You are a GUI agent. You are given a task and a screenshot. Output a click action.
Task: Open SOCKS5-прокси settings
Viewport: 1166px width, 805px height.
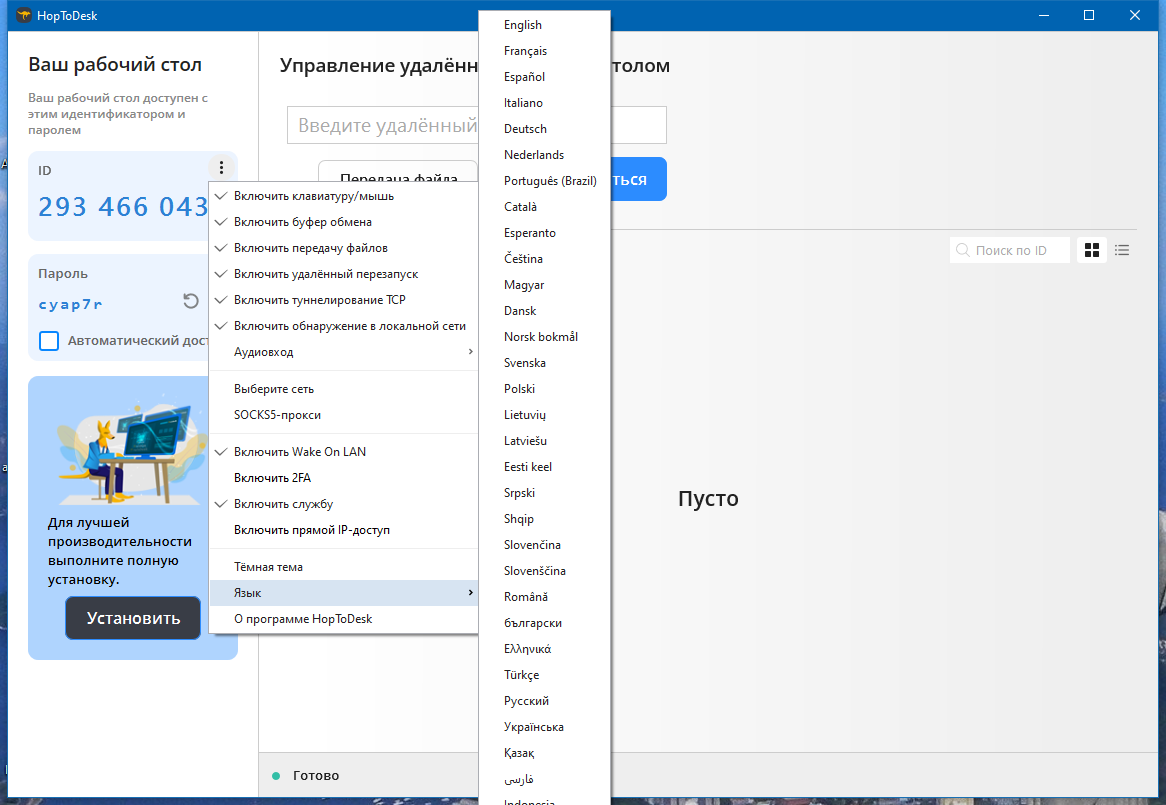pos(344,416)
